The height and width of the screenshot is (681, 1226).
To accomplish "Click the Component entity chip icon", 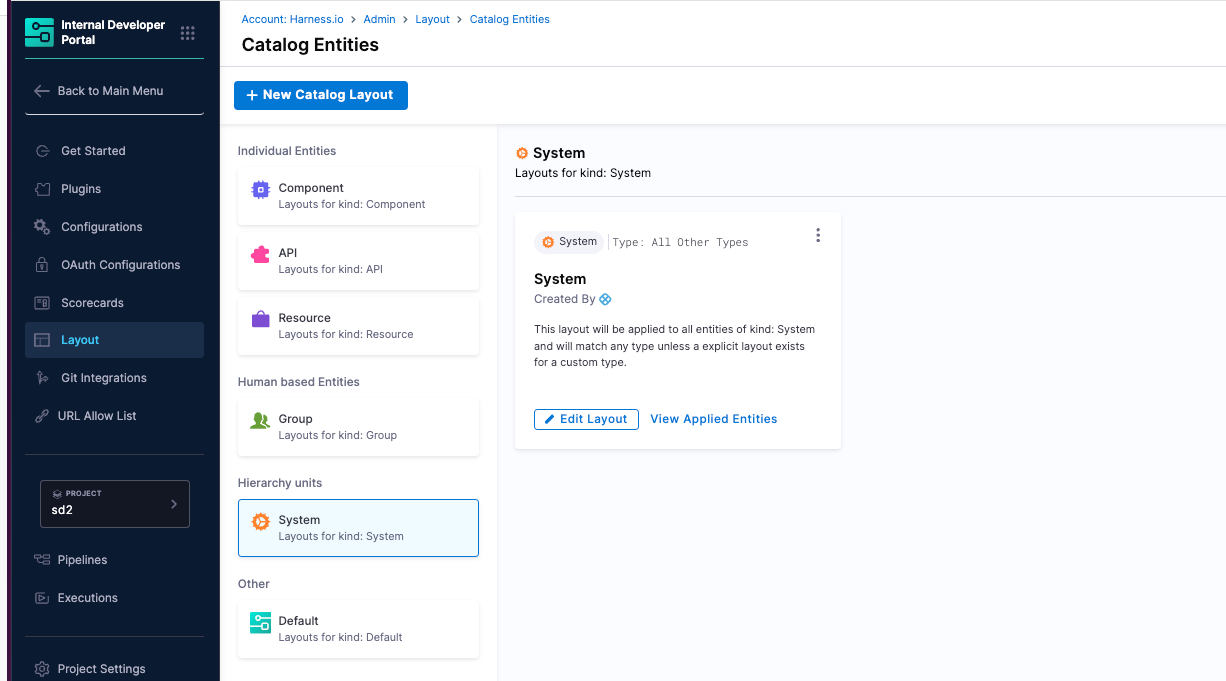I will coord(260,189).
